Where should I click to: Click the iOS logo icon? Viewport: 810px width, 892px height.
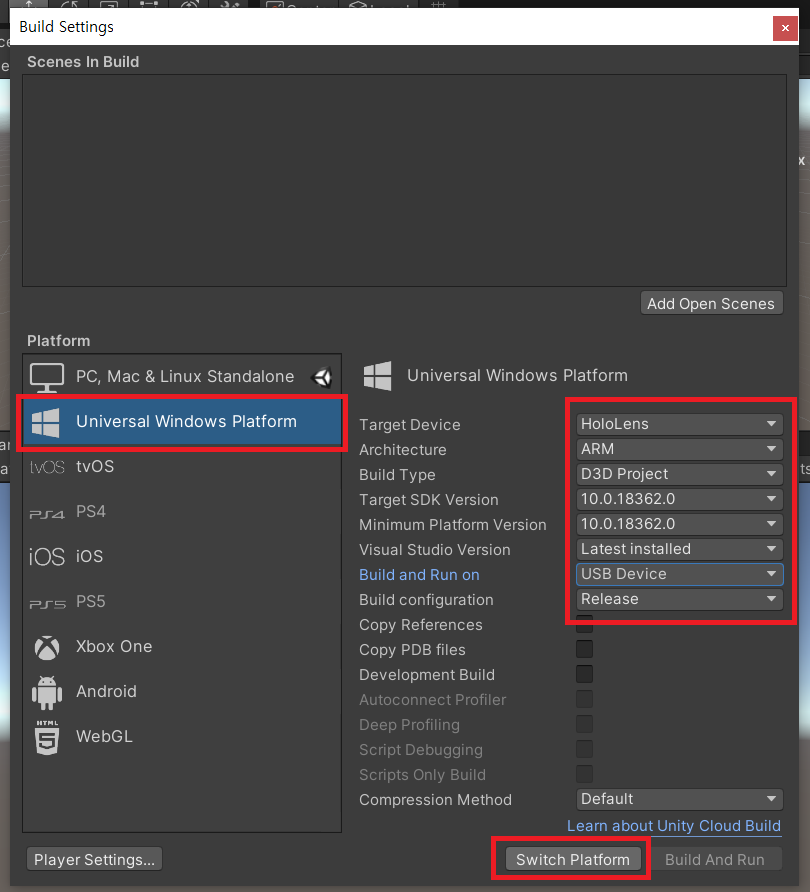click(47, 556)
